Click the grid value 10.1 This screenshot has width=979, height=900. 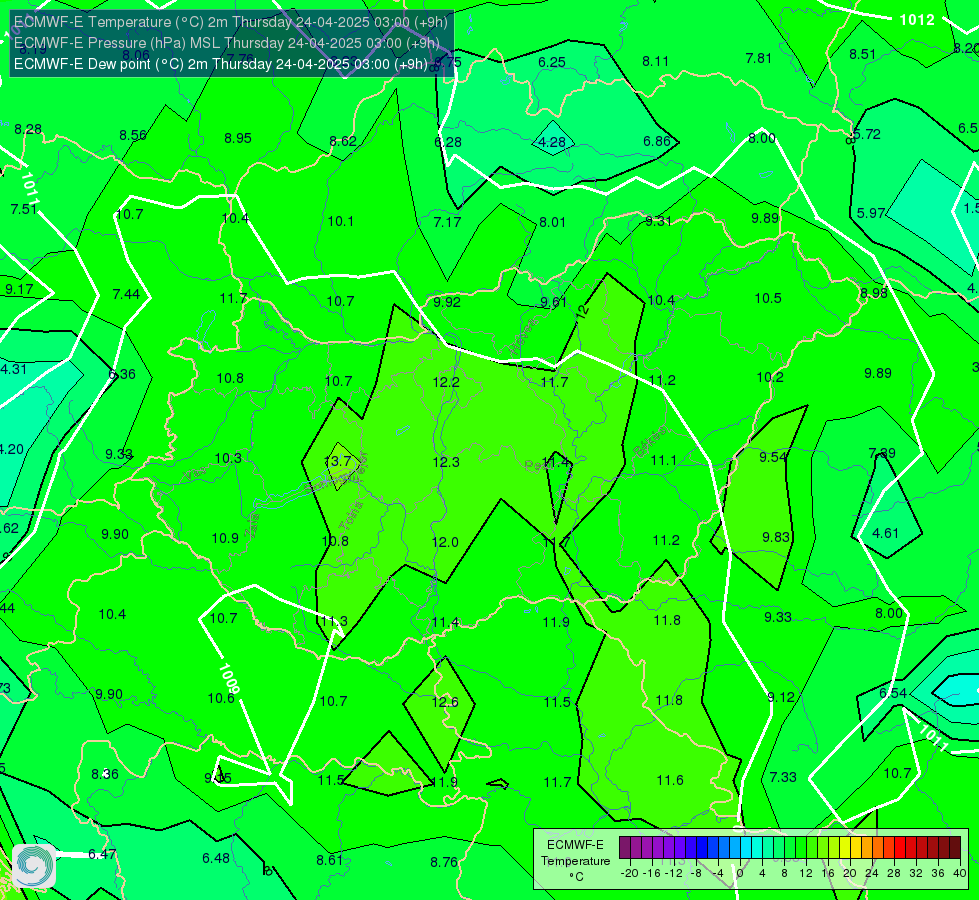(340, 221)
